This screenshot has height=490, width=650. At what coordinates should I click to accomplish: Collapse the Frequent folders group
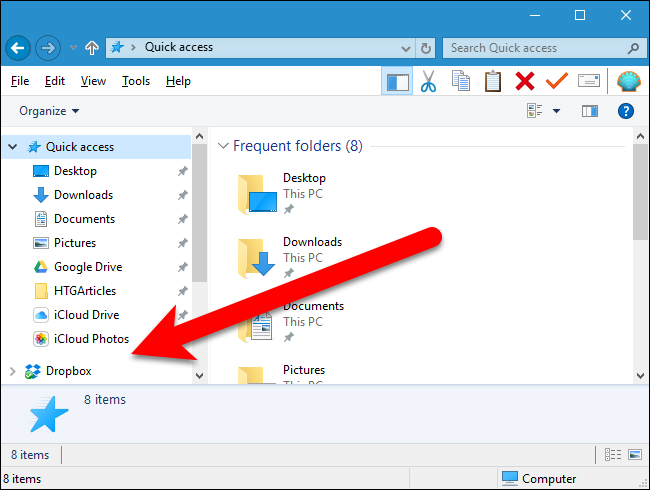point(223,146)
